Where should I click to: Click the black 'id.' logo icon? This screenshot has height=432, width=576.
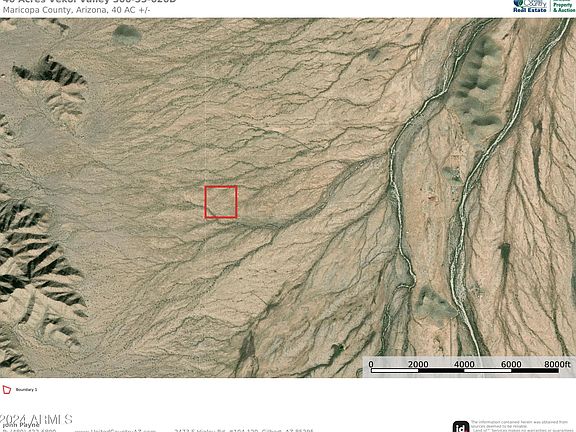(x=461, y=426)
